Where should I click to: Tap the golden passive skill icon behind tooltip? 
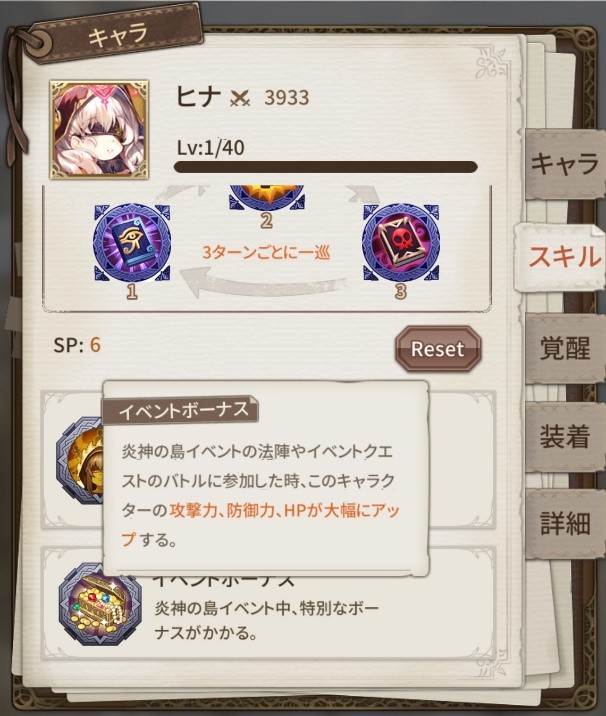click(x=80, y=460)
